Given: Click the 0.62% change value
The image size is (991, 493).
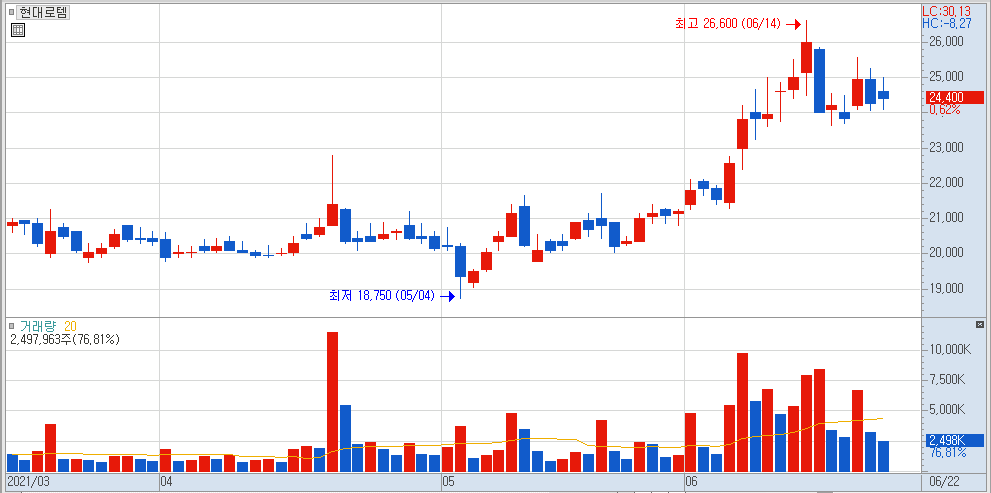Looking at the screenshot, I should click(x=943, y=110).
